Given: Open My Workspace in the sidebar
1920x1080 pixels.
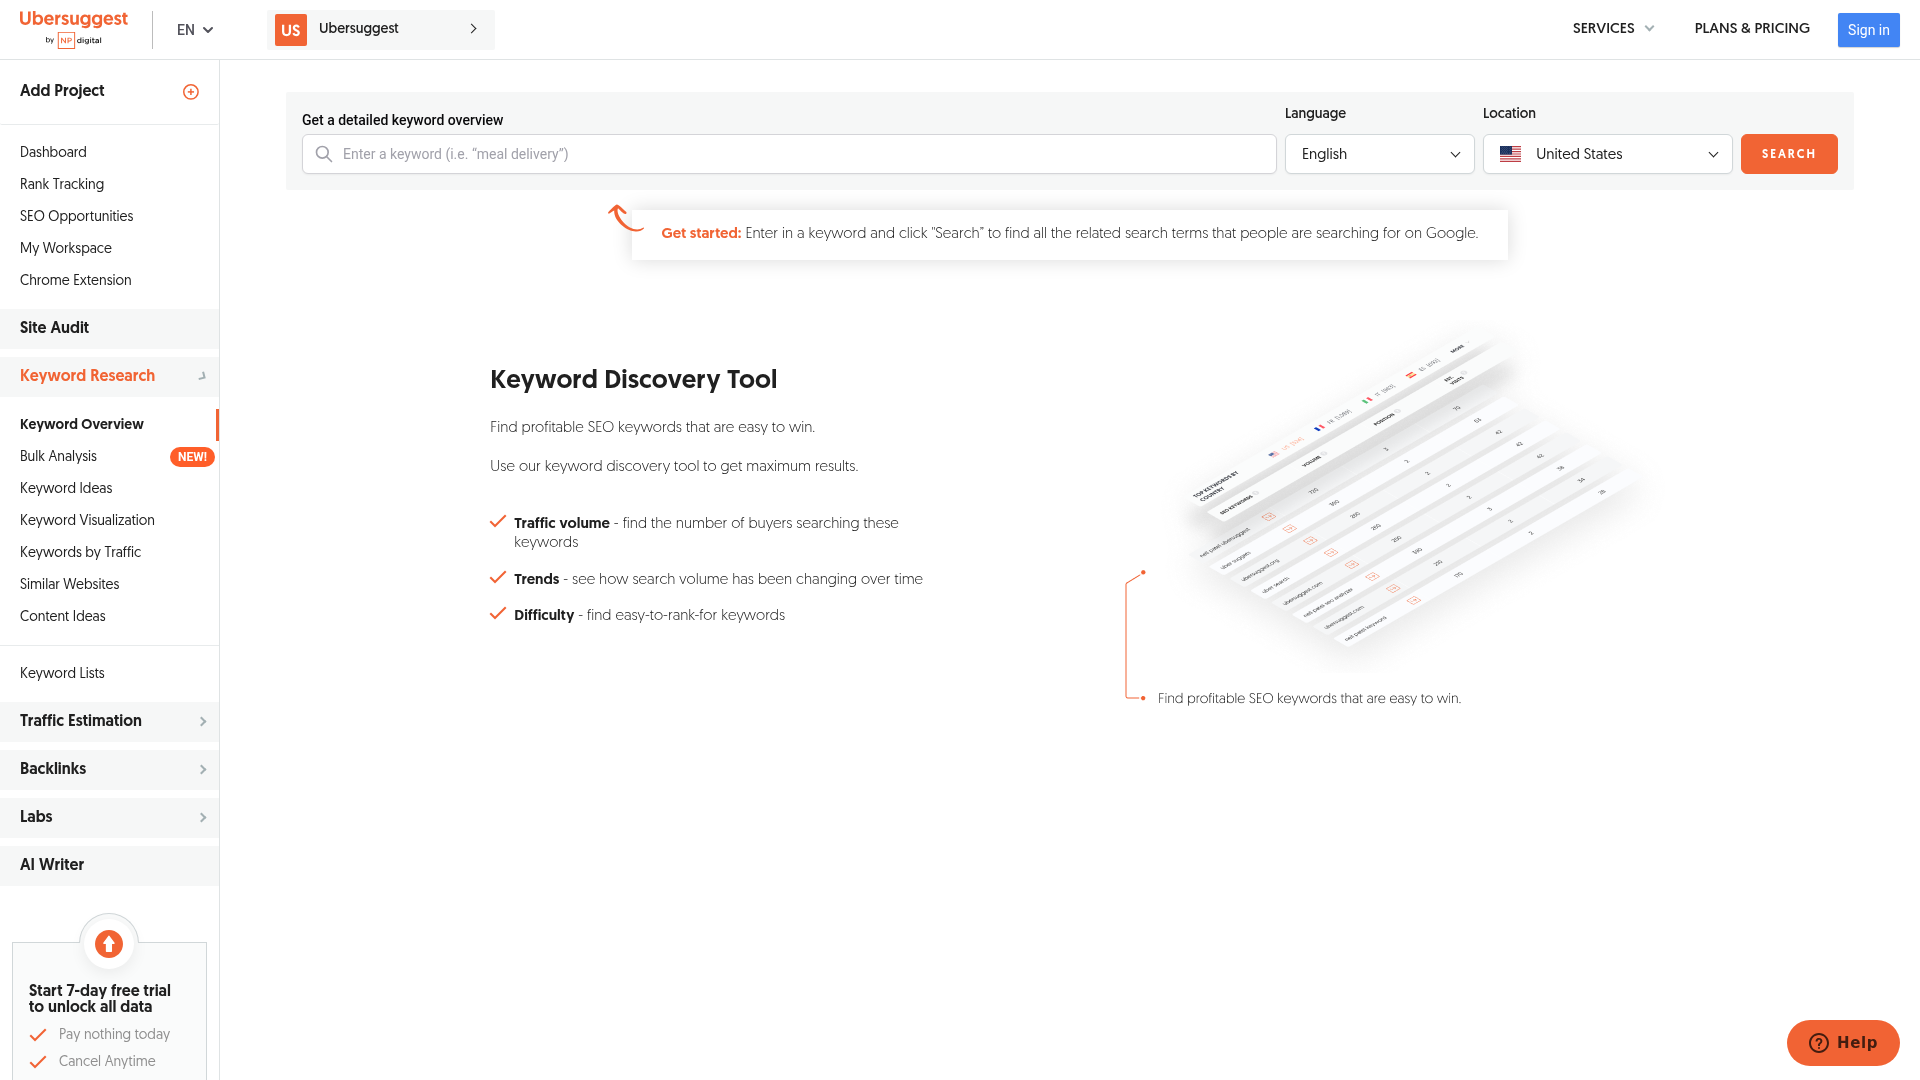Looking at the screenshot, I should [66, 248].
